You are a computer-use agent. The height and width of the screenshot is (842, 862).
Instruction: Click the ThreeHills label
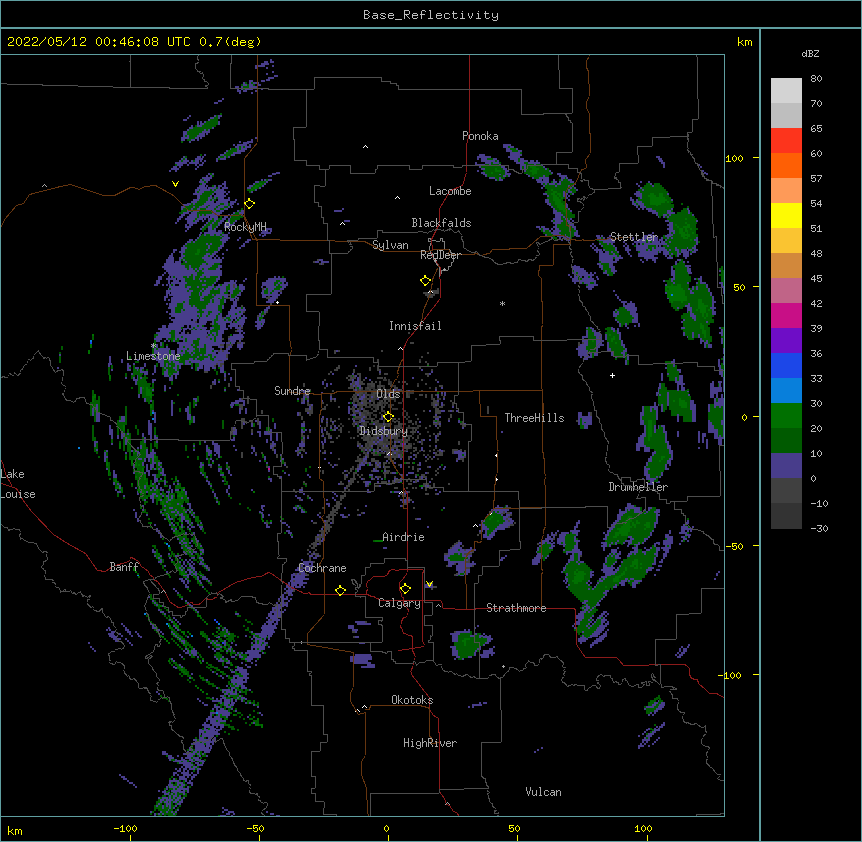[534, 418]
